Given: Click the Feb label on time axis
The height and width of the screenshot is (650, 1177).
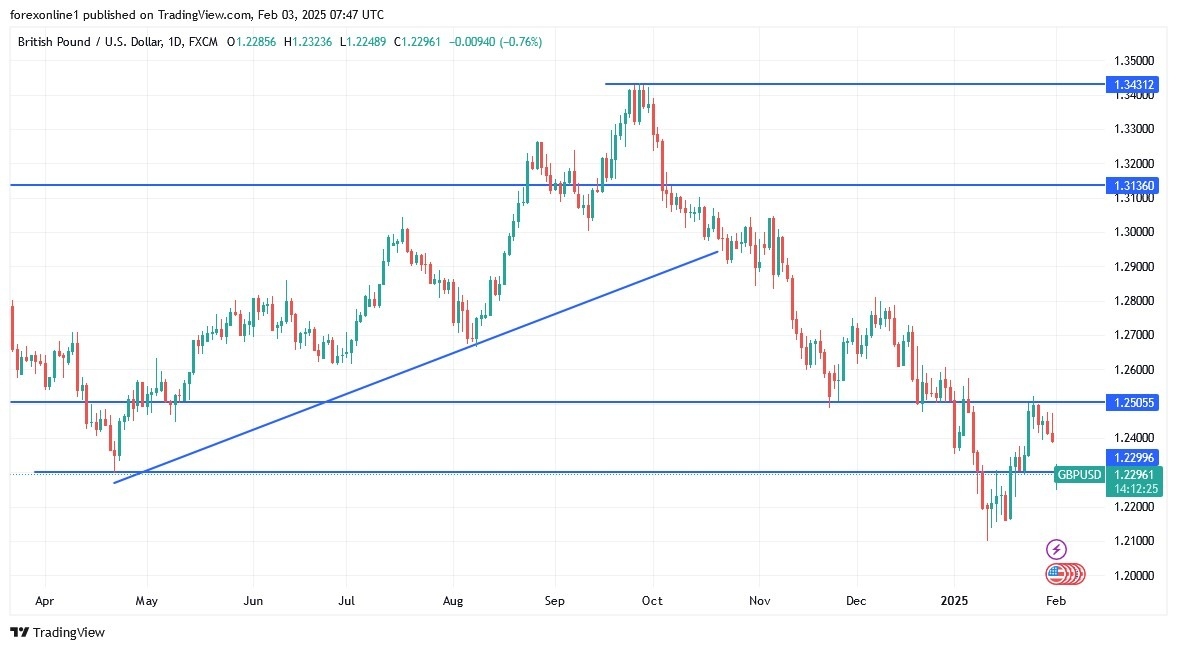Looking at the screenshot, I should pos(1057,601).
